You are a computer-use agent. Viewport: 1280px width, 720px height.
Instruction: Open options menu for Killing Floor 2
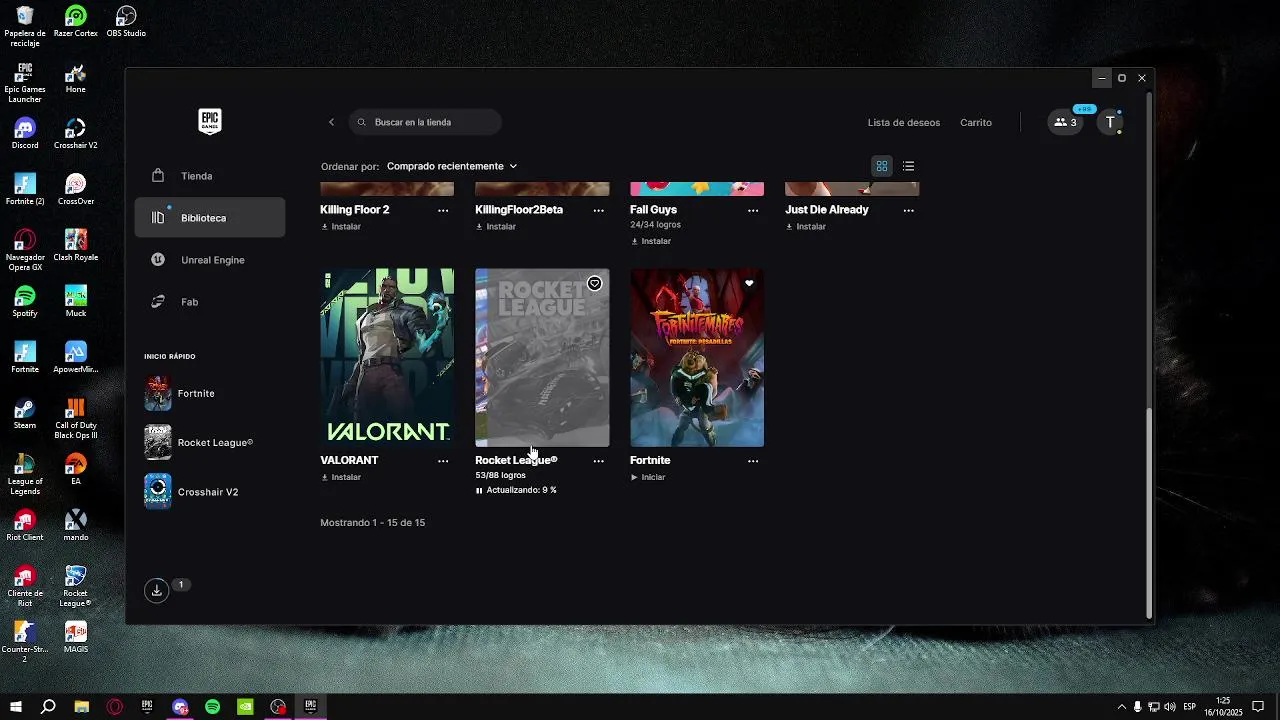tap(443, 210)
